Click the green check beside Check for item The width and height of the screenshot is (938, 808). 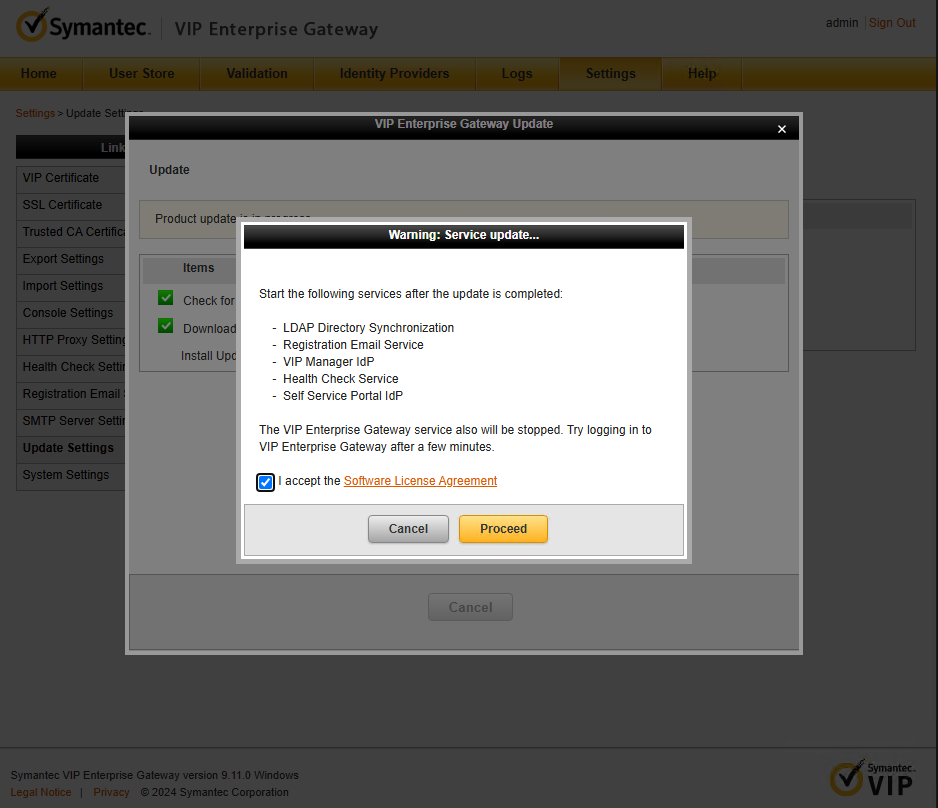pyautogui.click(x=166, y=298)
